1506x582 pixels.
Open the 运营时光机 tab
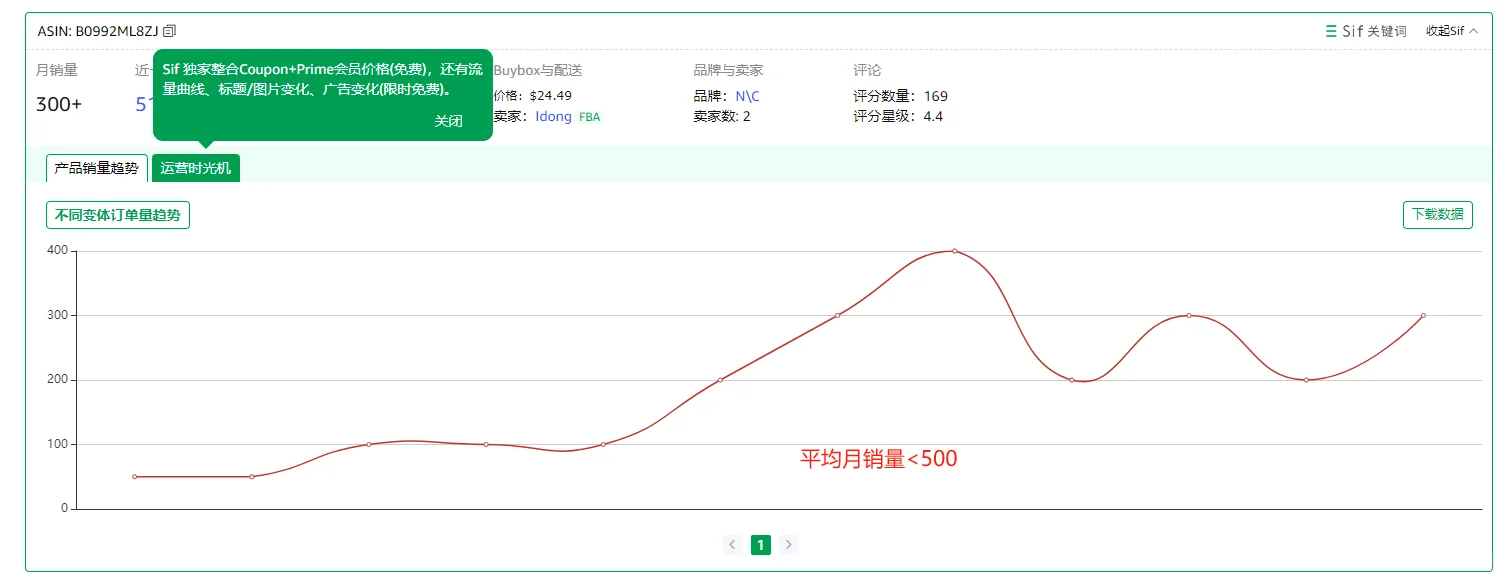(x=196, y=167)
